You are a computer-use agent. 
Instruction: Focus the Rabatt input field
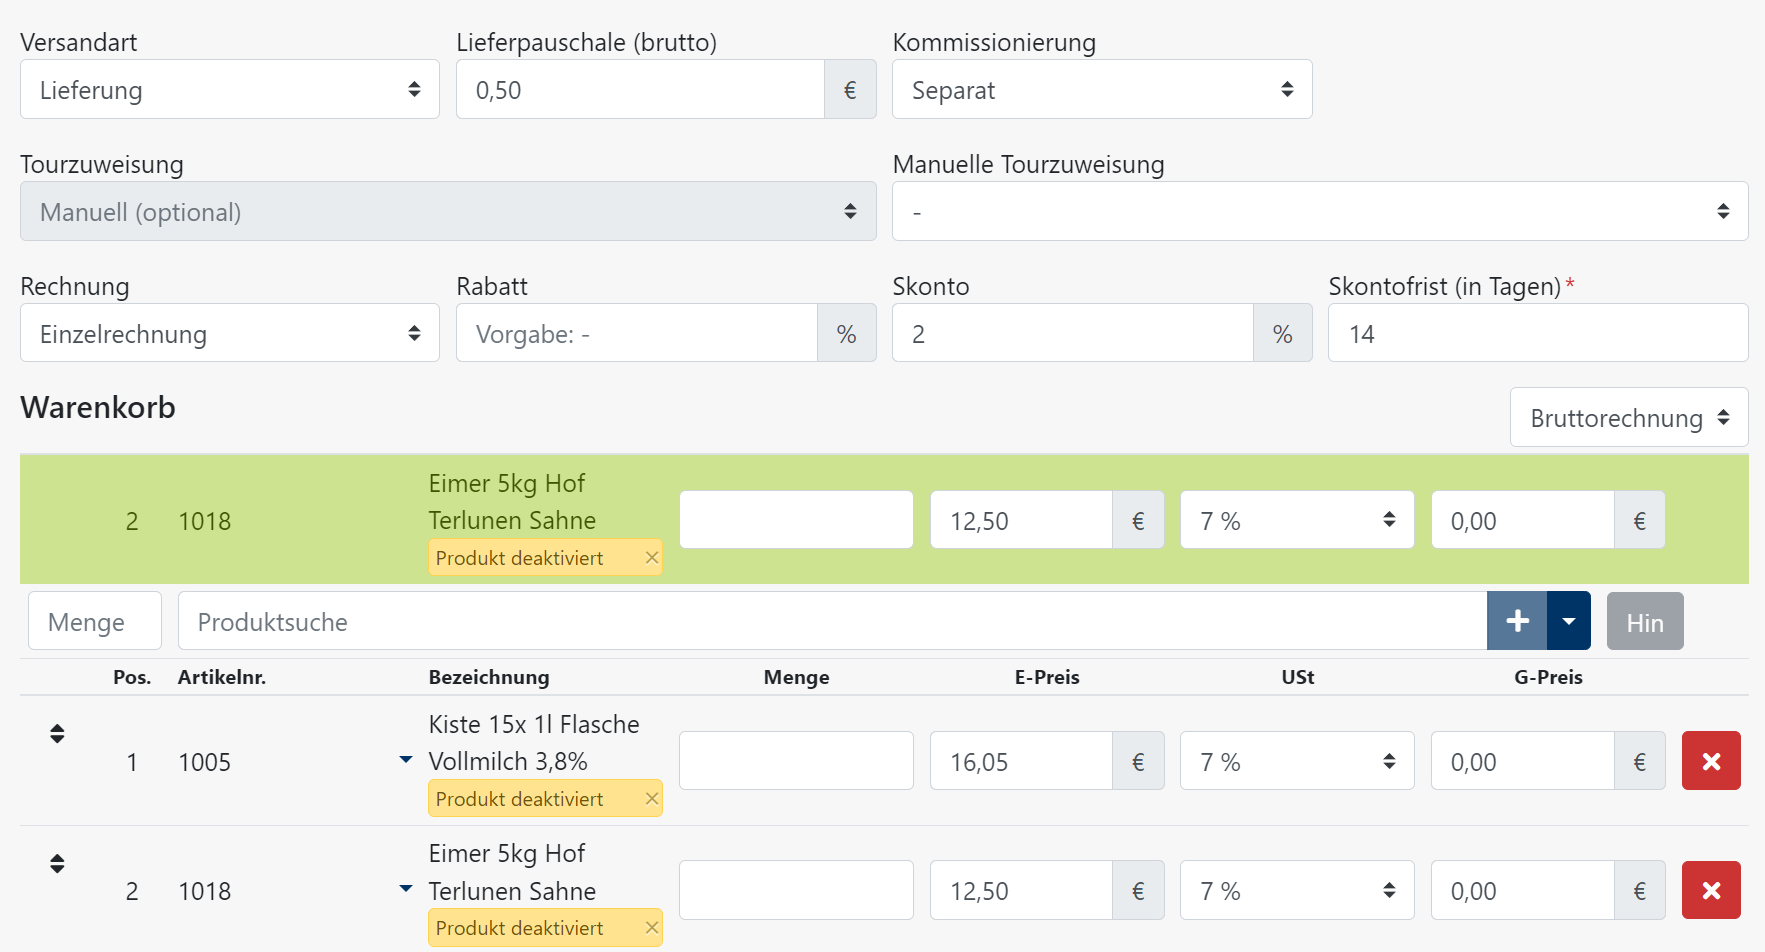tap(636, 333)
